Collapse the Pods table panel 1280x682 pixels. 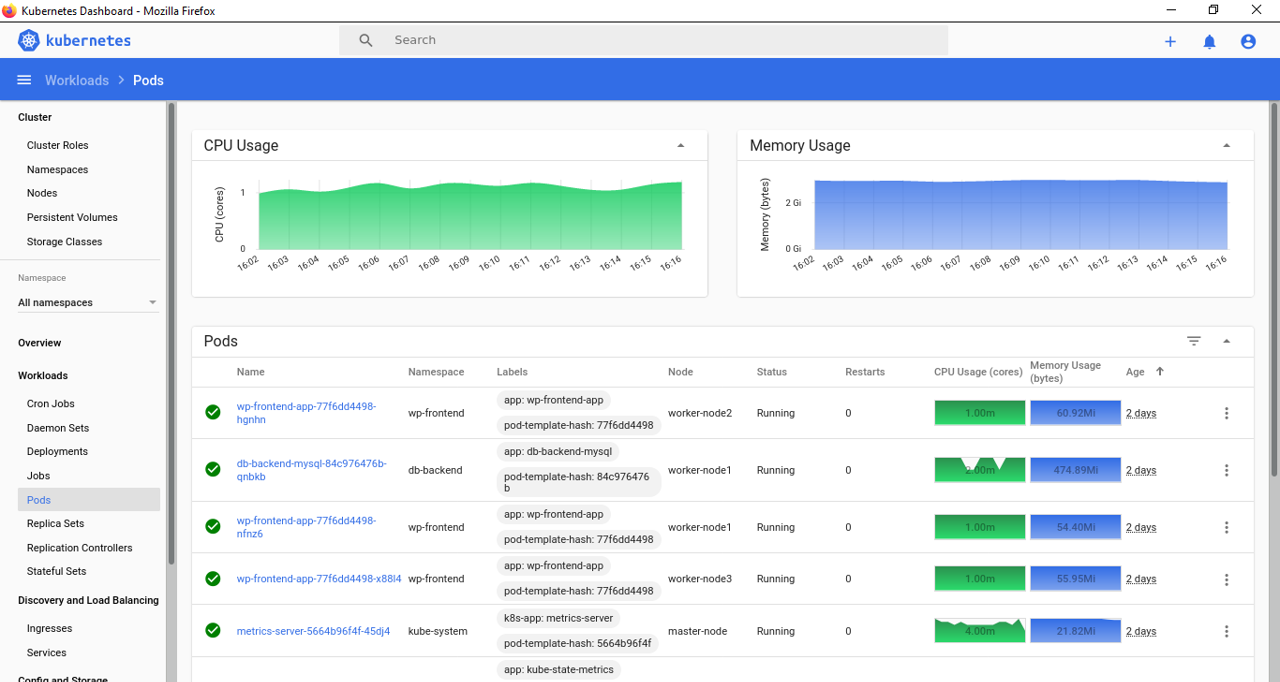[x=1227, y=340]
